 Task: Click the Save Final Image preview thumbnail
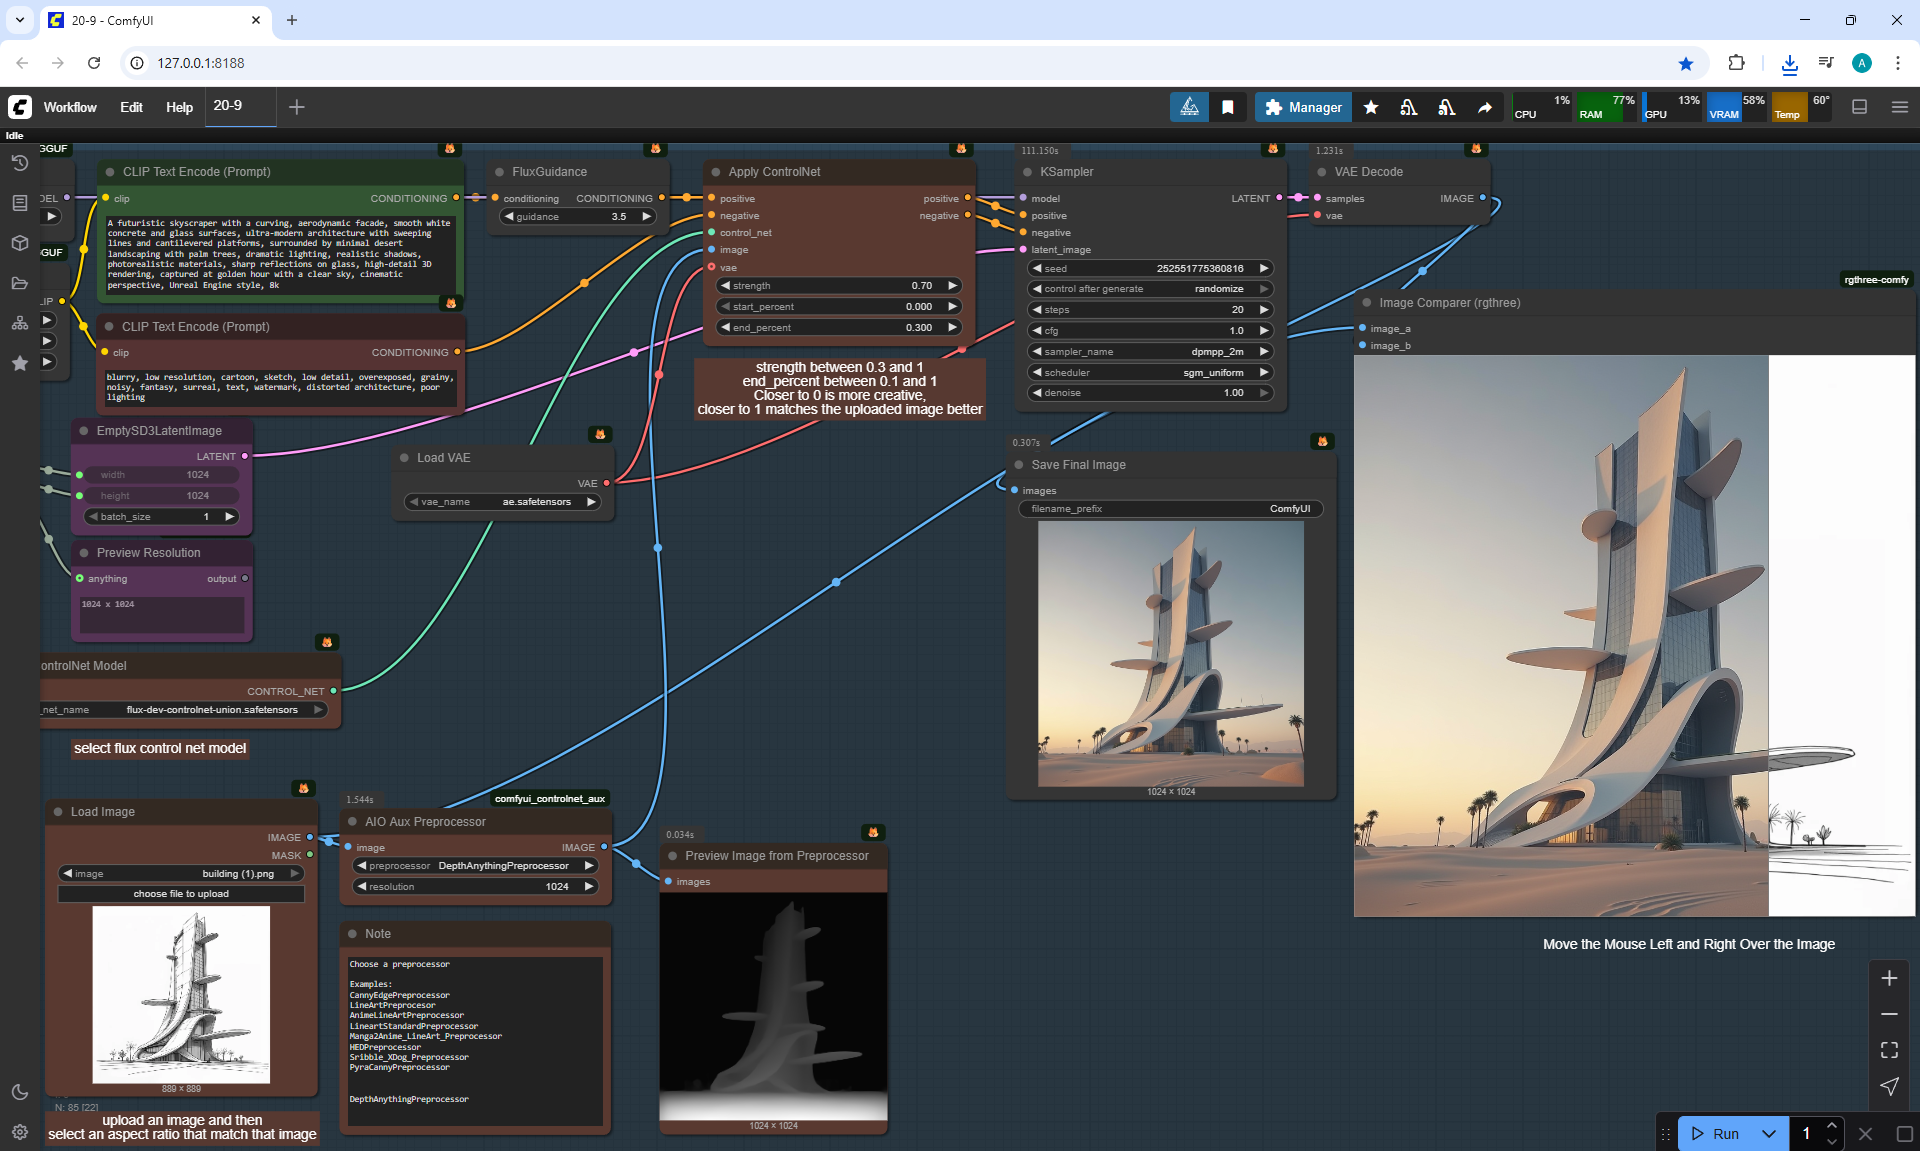[x=1170, y=653]
